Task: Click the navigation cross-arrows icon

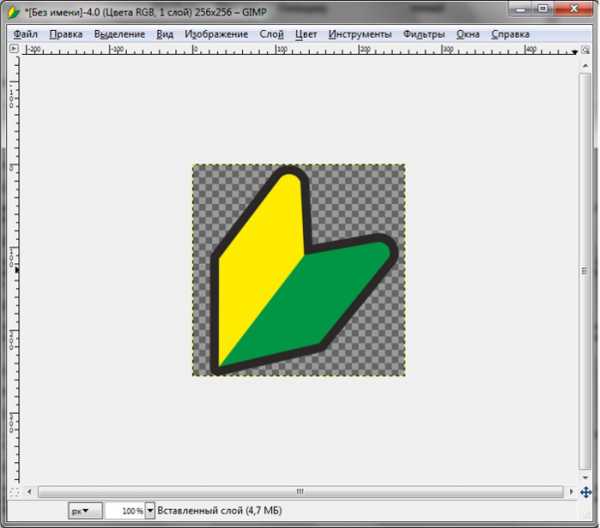Action: (586, 492)
